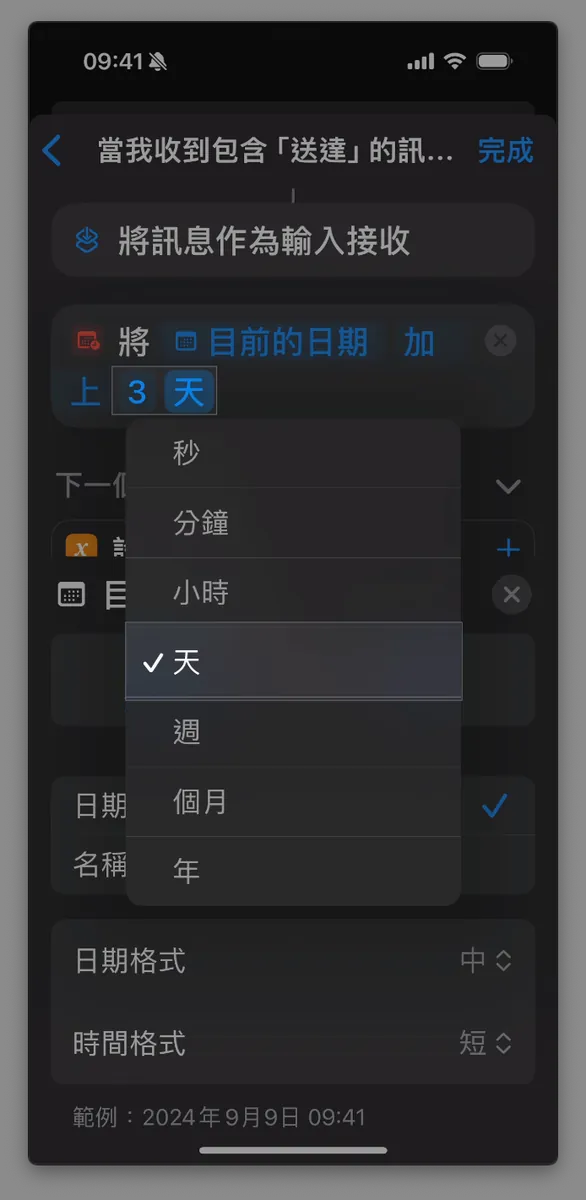The width and height of the screenshot is (586, 1200).
Task: Collapse next action suggestions chevron
Action: click(x=508, y=487)
